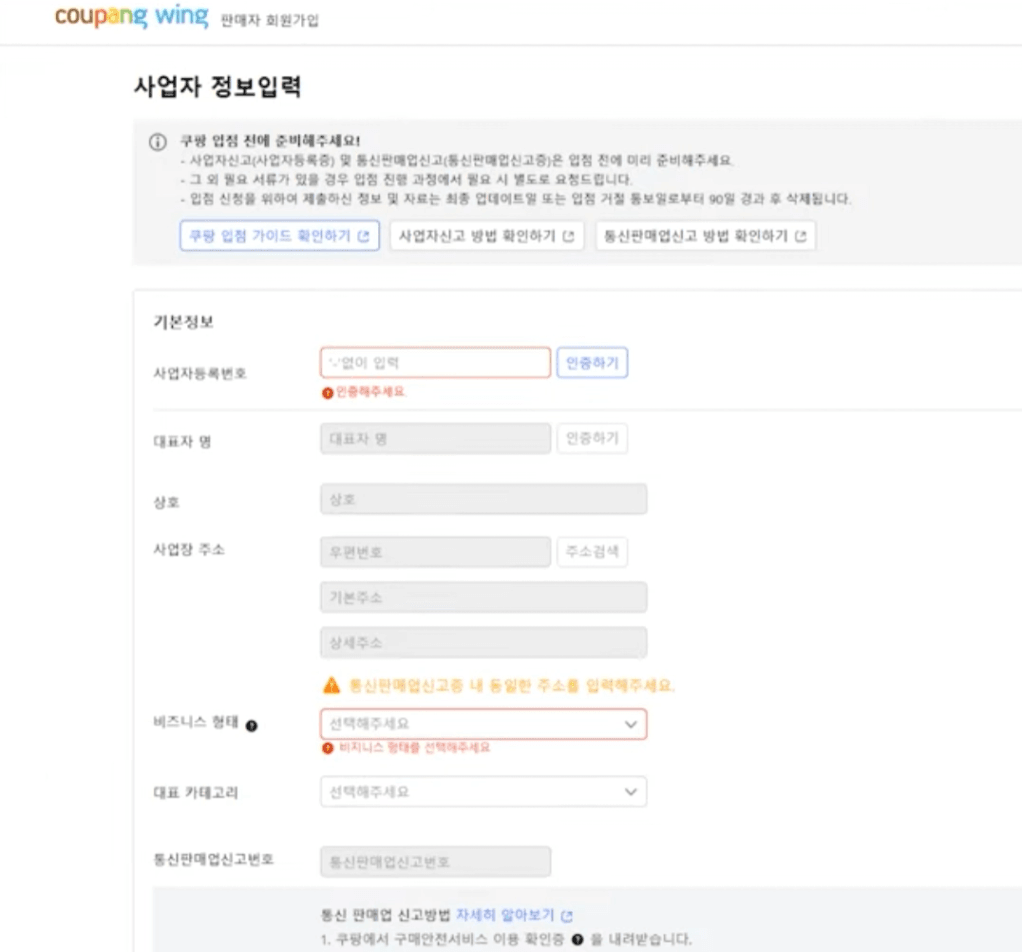Click red error icon under 비즈니스 형태 dropdown

(327, 747)
